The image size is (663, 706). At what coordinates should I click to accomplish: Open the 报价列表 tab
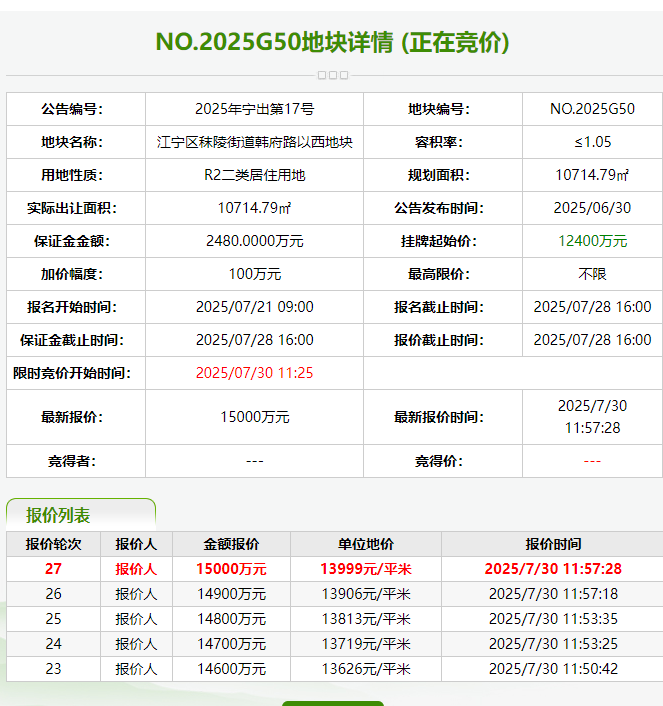tap(58, 516)
